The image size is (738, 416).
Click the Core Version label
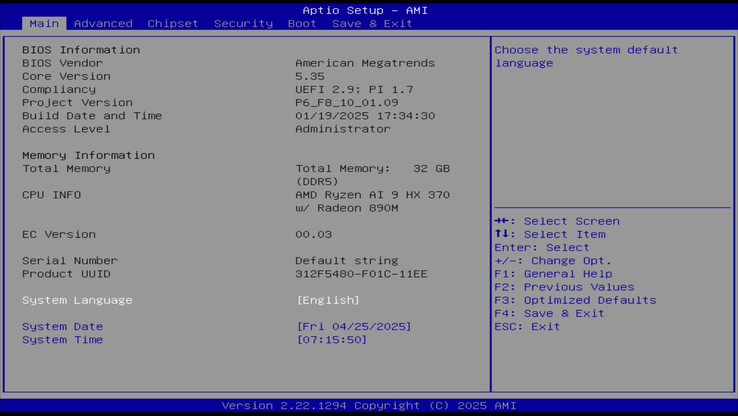pyautogui.click(x=66, y=76)
